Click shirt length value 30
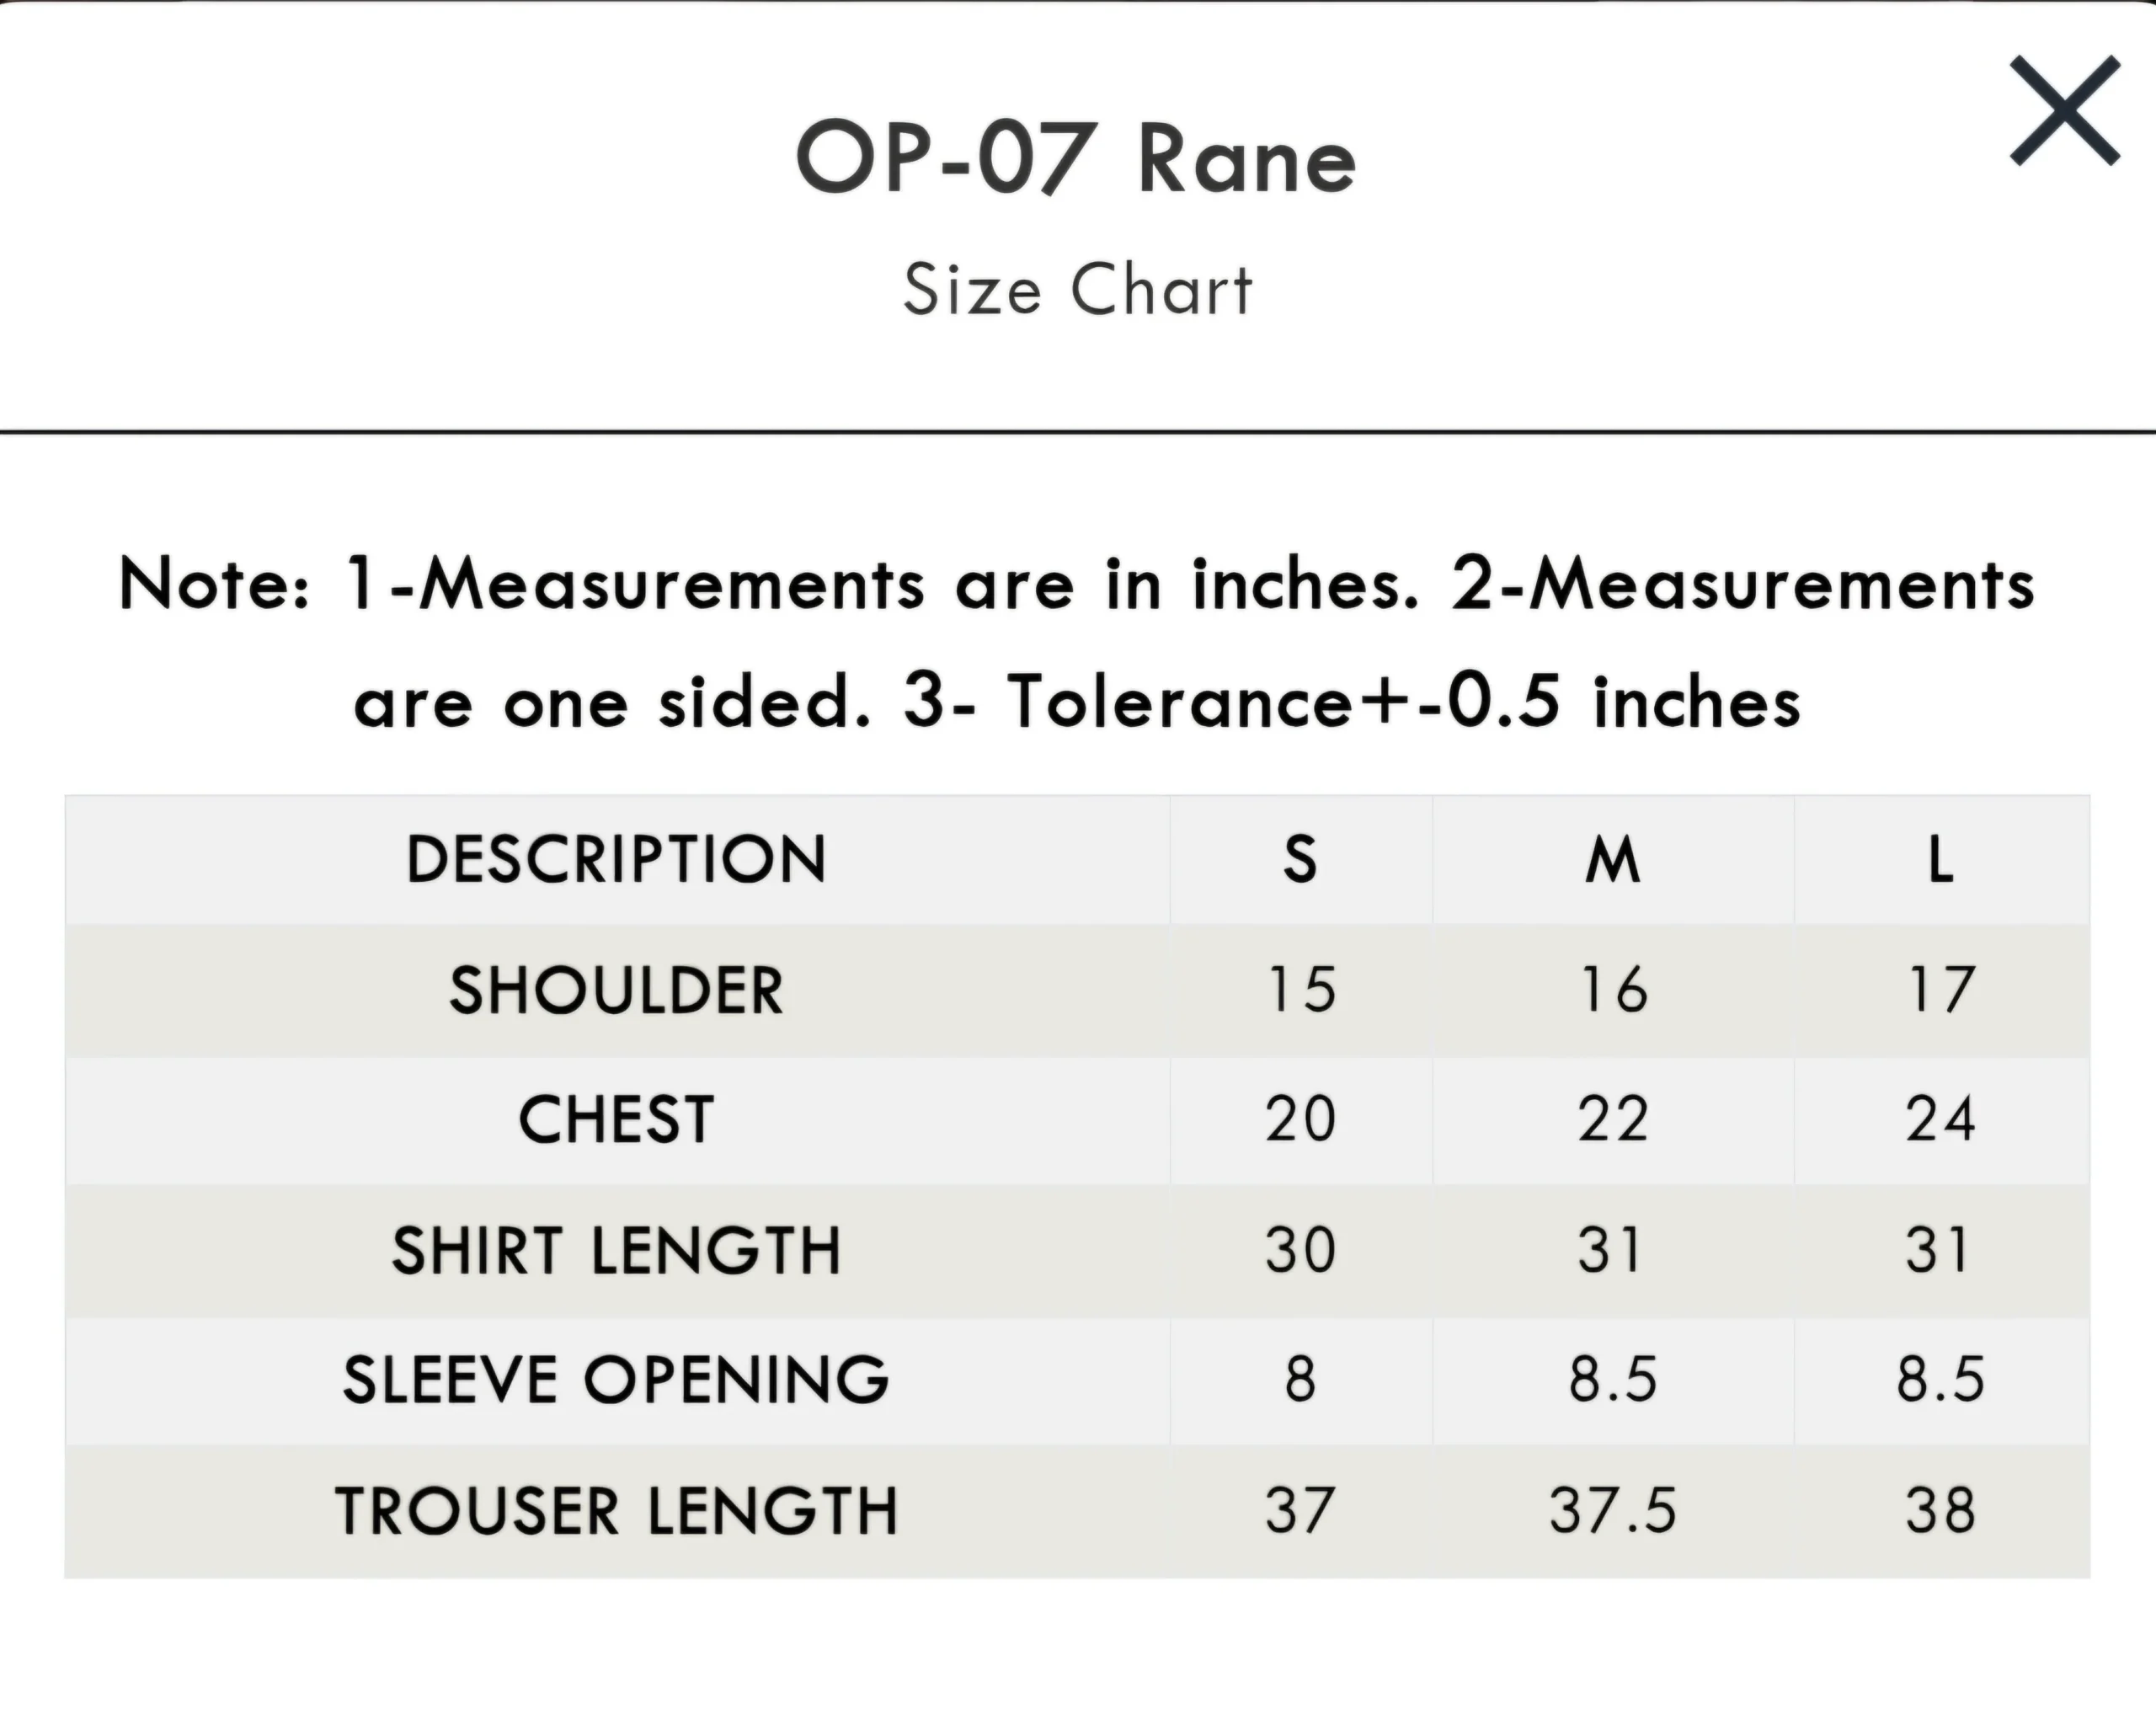The height and width of the screenshot is (1709, 2156). (1300, 1250)
